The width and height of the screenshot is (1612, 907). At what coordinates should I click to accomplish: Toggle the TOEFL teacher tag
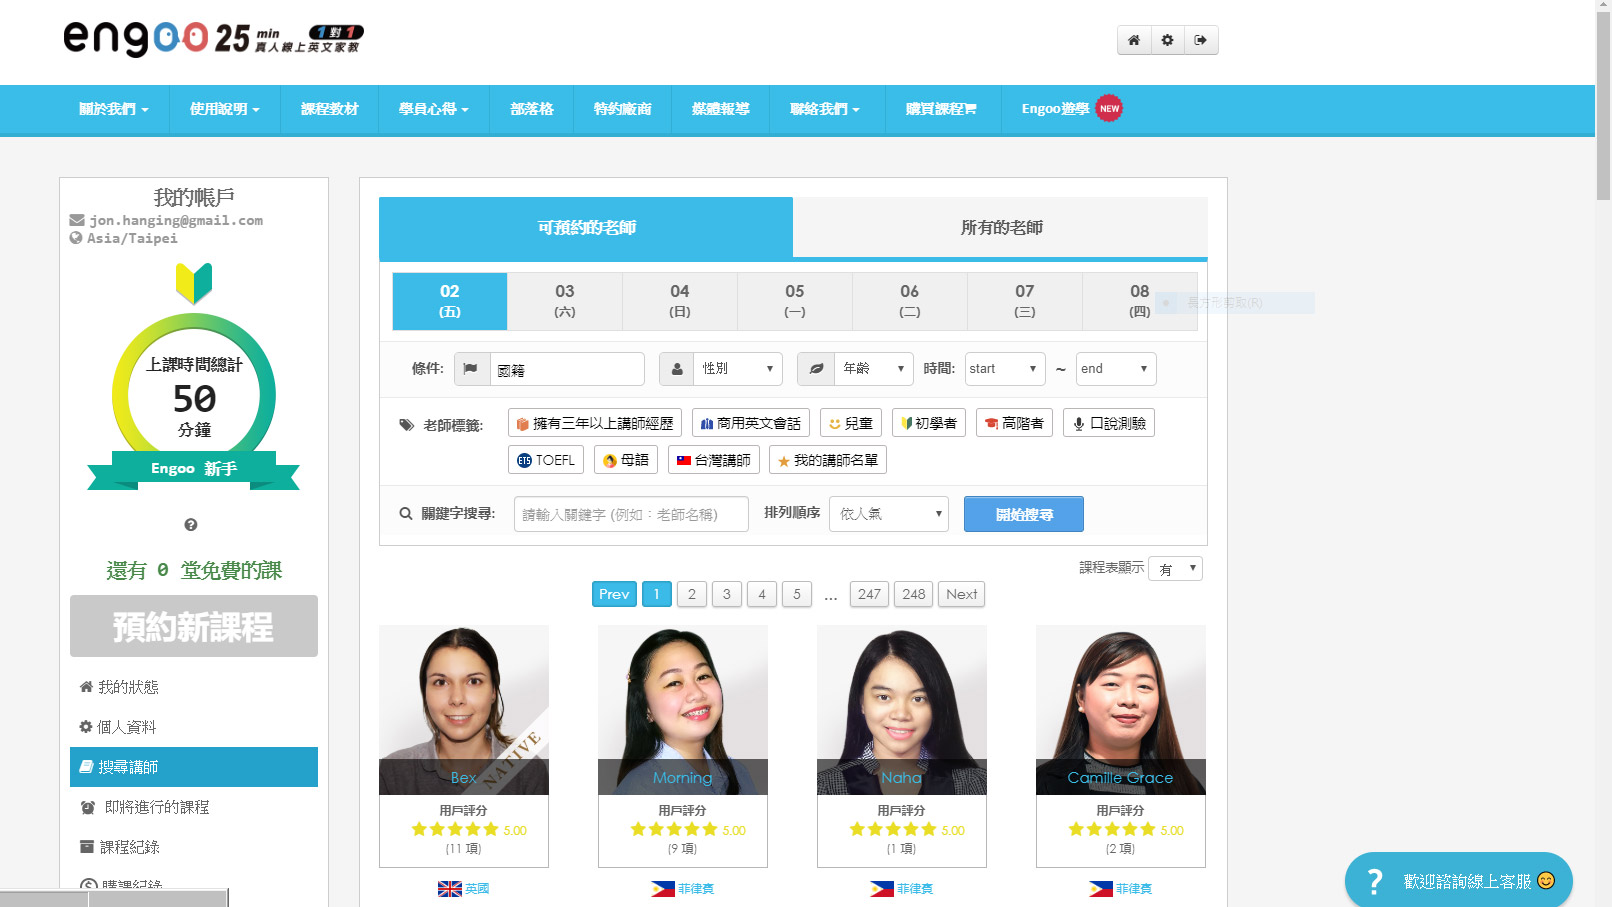546,460
